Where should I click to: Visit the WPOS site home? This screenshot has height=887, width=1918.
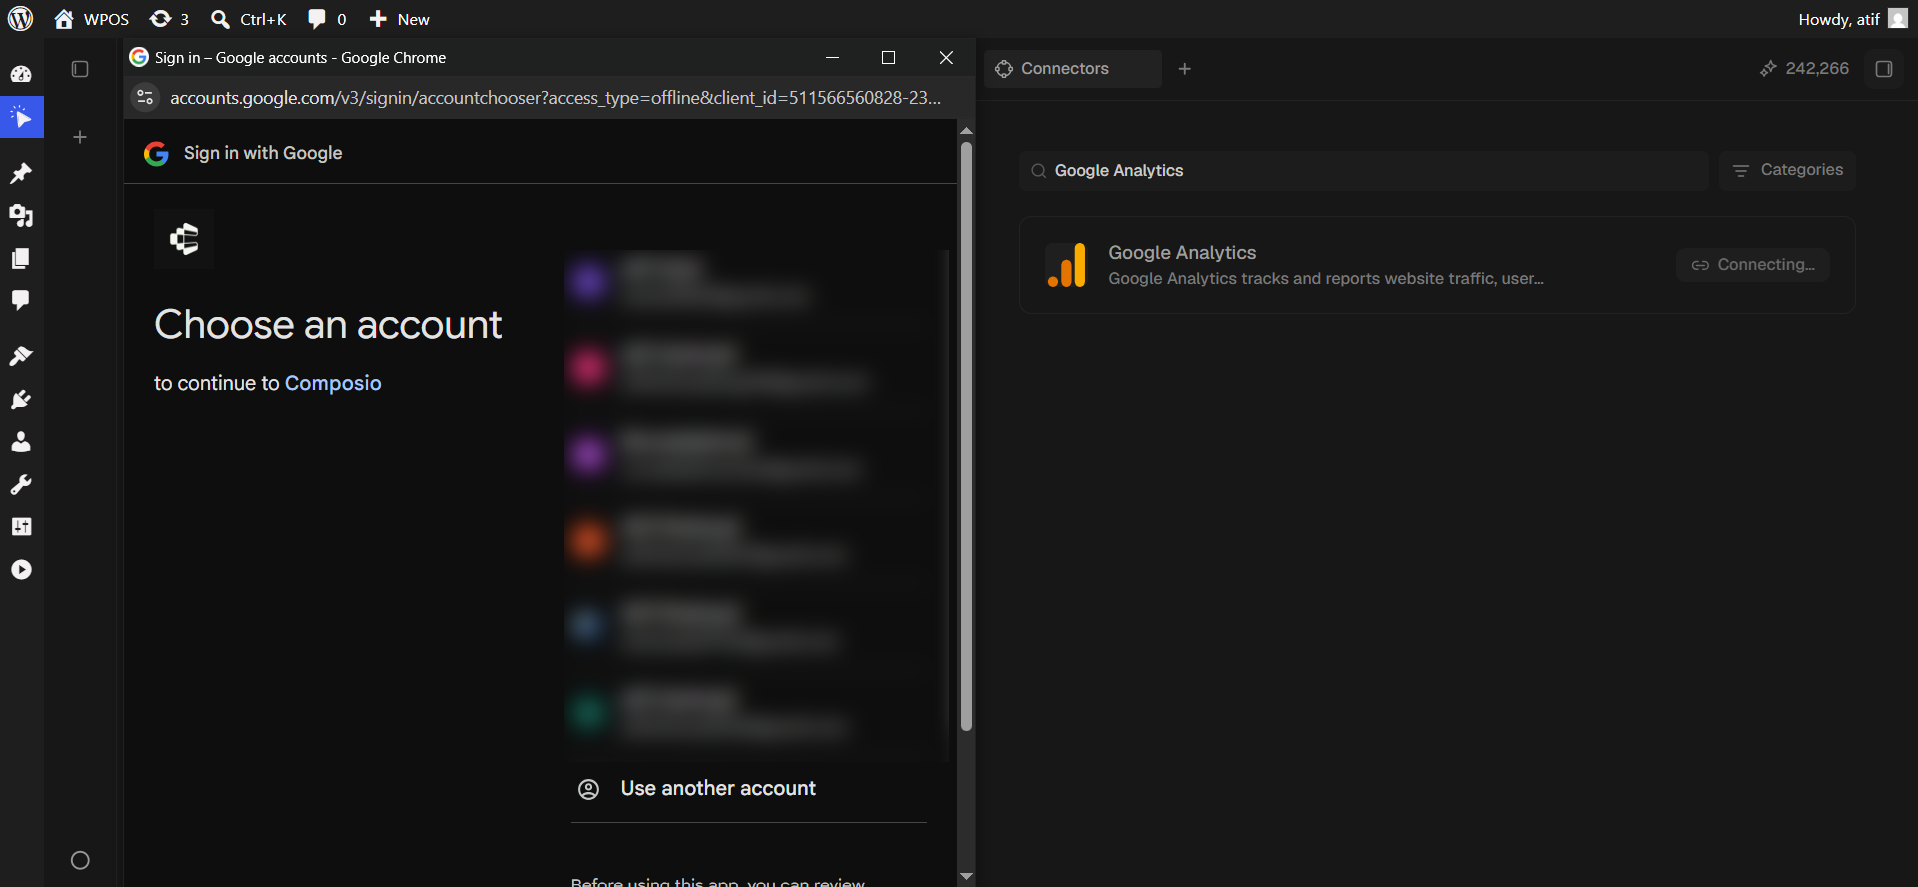pos(92,19)
